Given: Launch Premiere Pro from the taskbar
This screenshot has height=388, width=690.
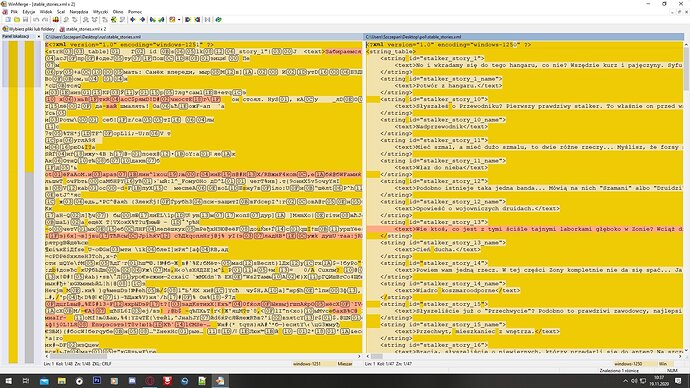Looking at the screenshot, I should pos(97,381).
